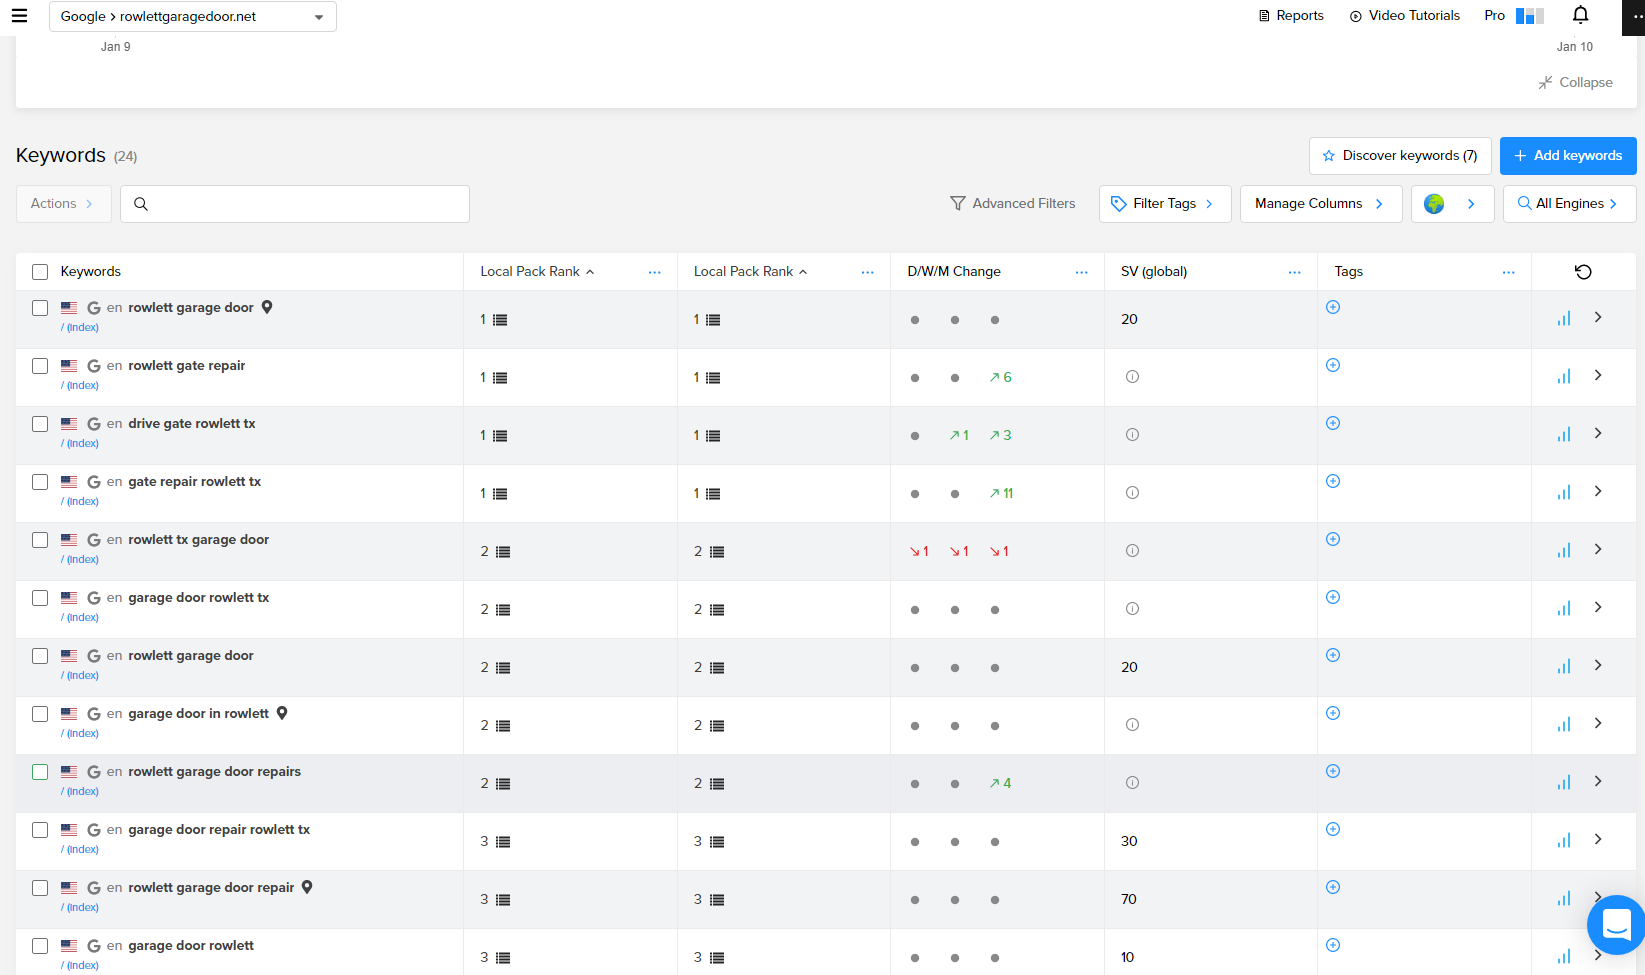Screen dimensions: 1645x975
Task: Open the Filter Tags dropdown
Action: (1164, 204)
